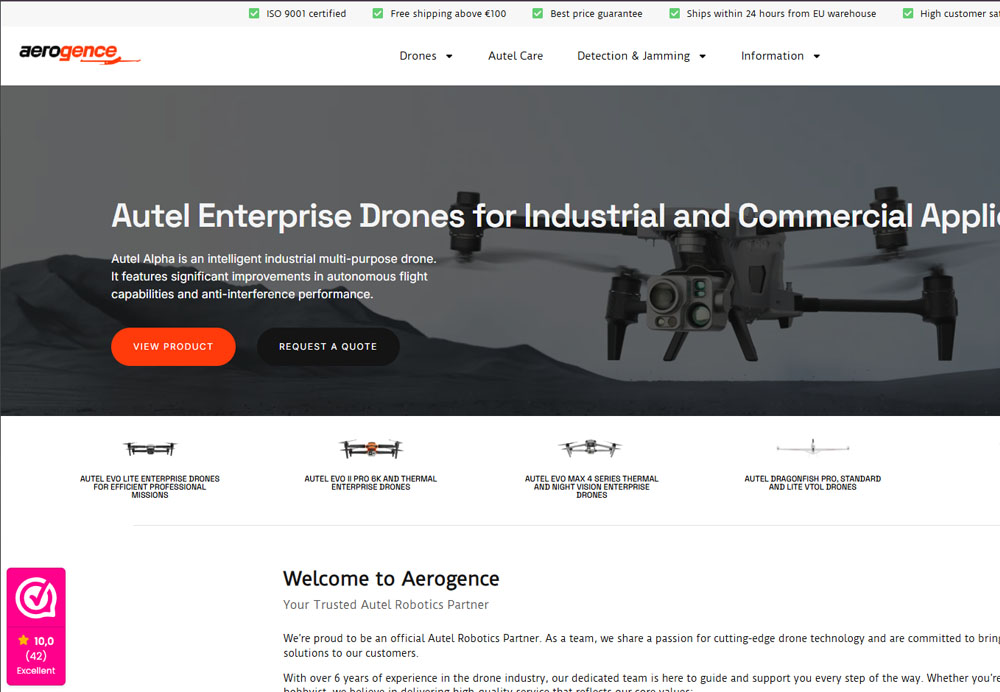Click the 'Autel Alpha is an intelligent' description
This screenshot has height=692, width=1000.
pos(274,276)
